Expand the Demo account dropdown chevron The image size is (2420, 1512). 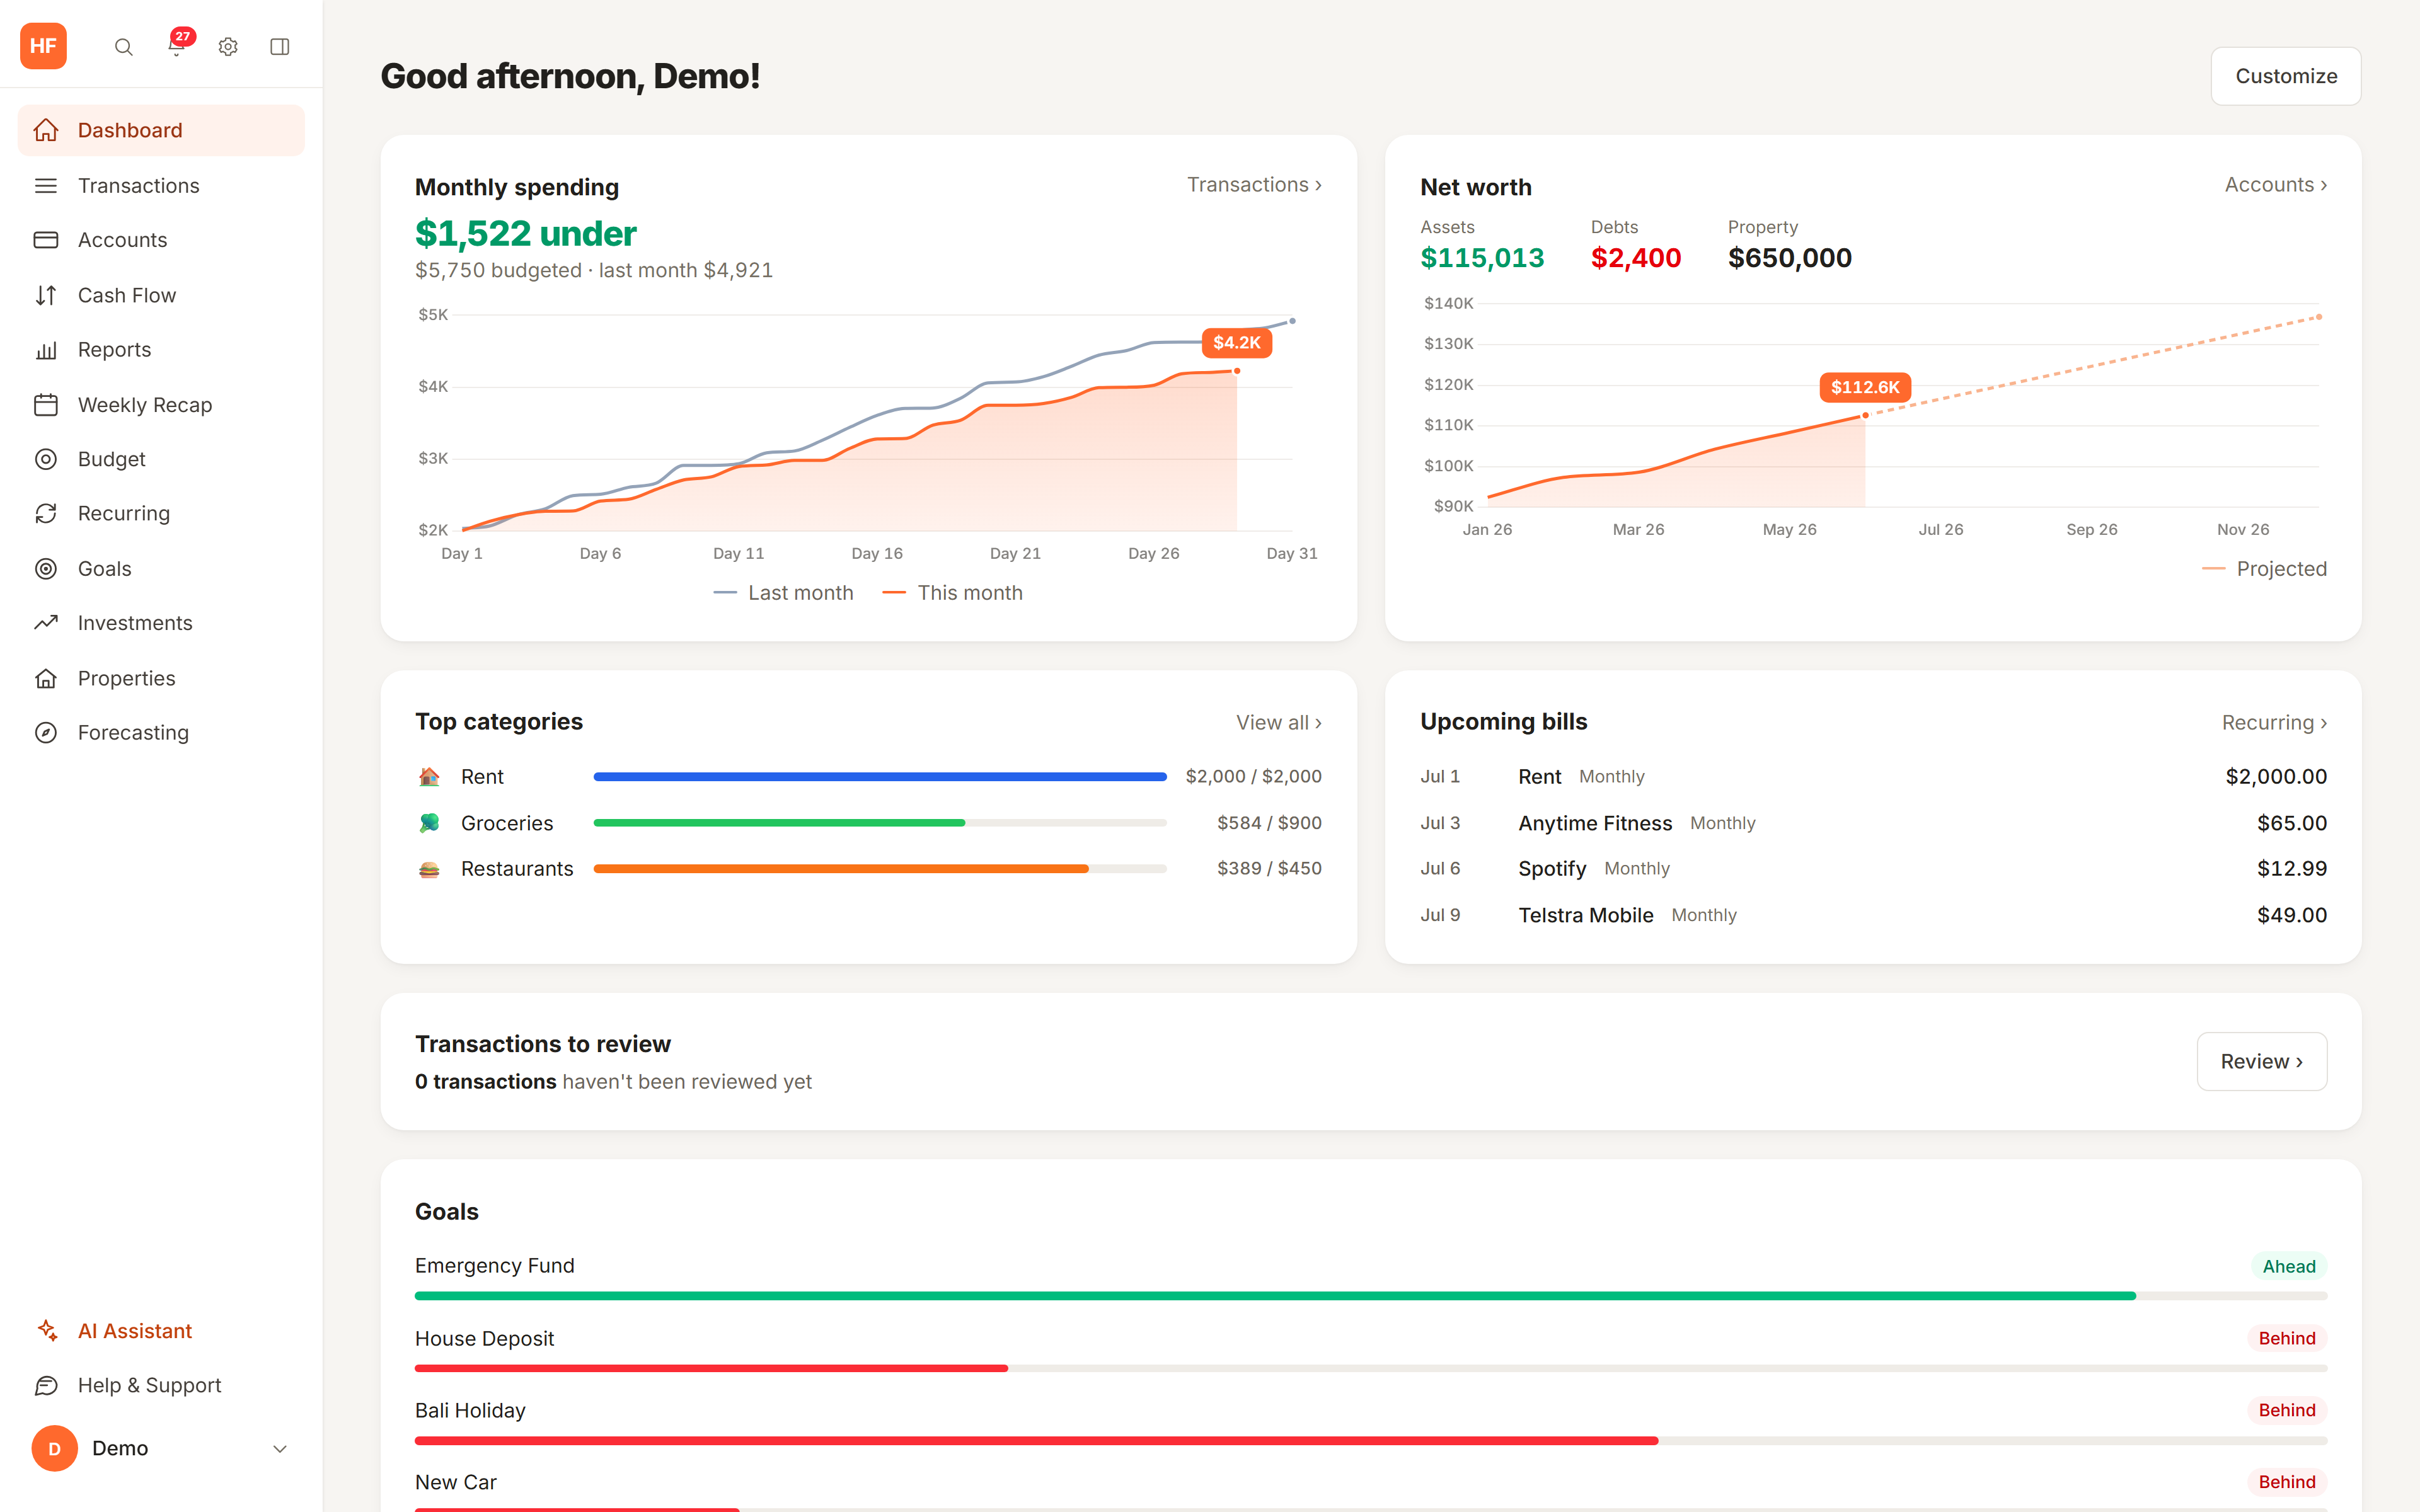[280, 1448]
